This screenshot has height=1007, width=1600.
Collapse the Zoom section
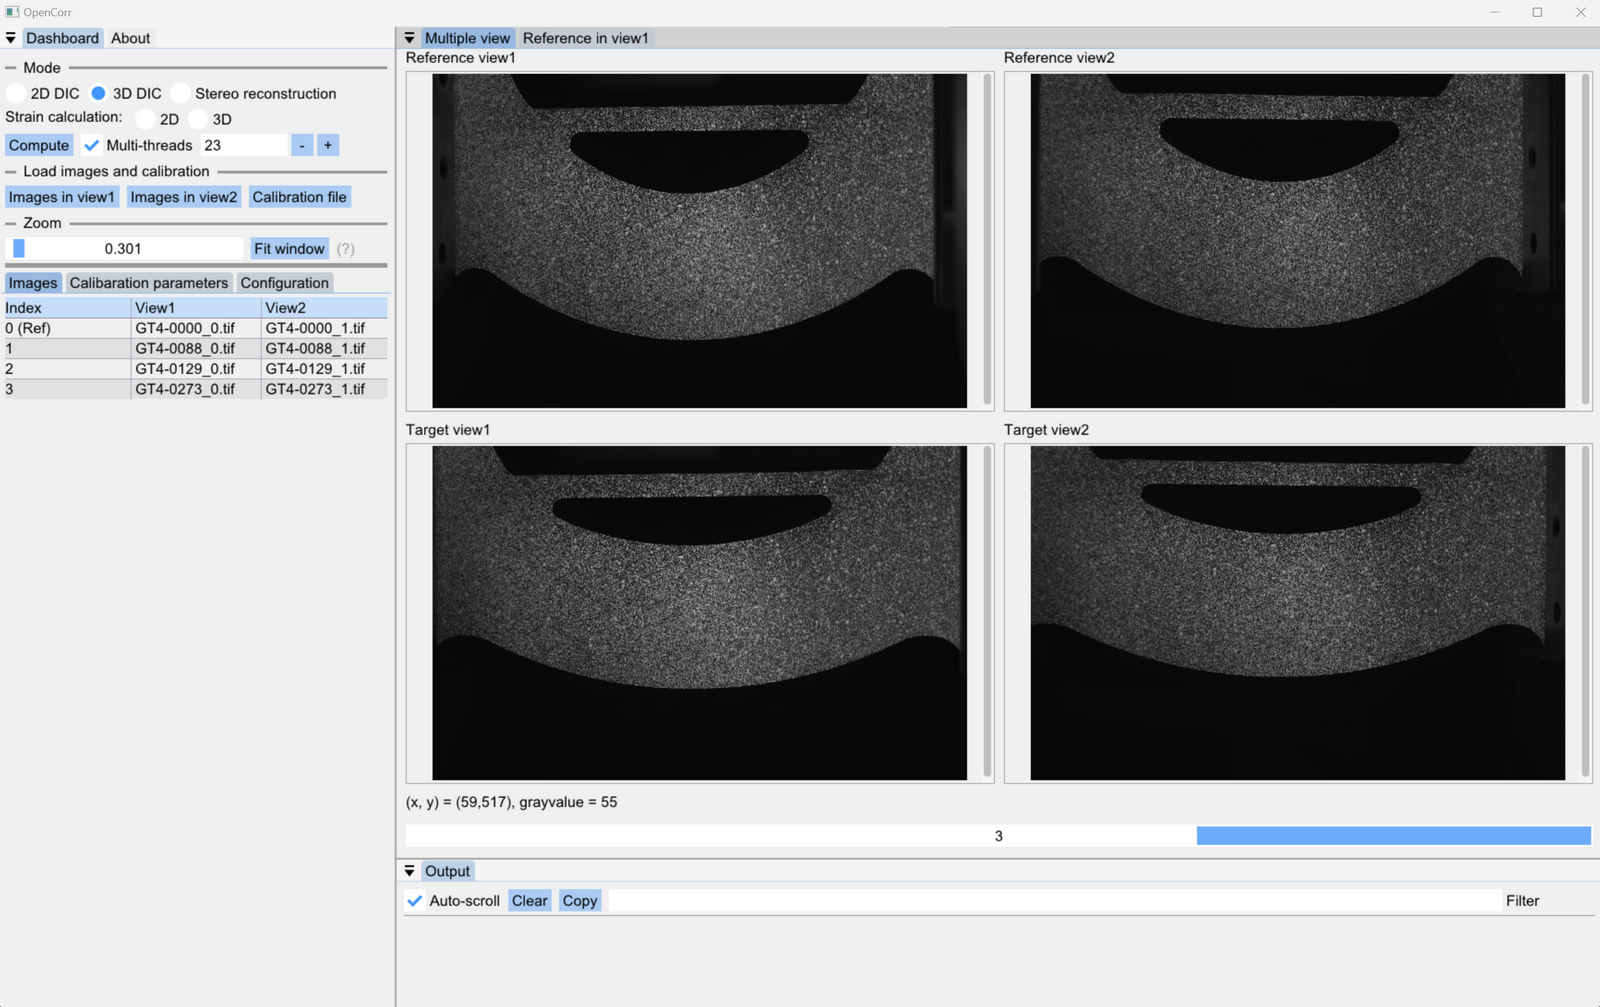pyautogui.click(x=9, y=222)
